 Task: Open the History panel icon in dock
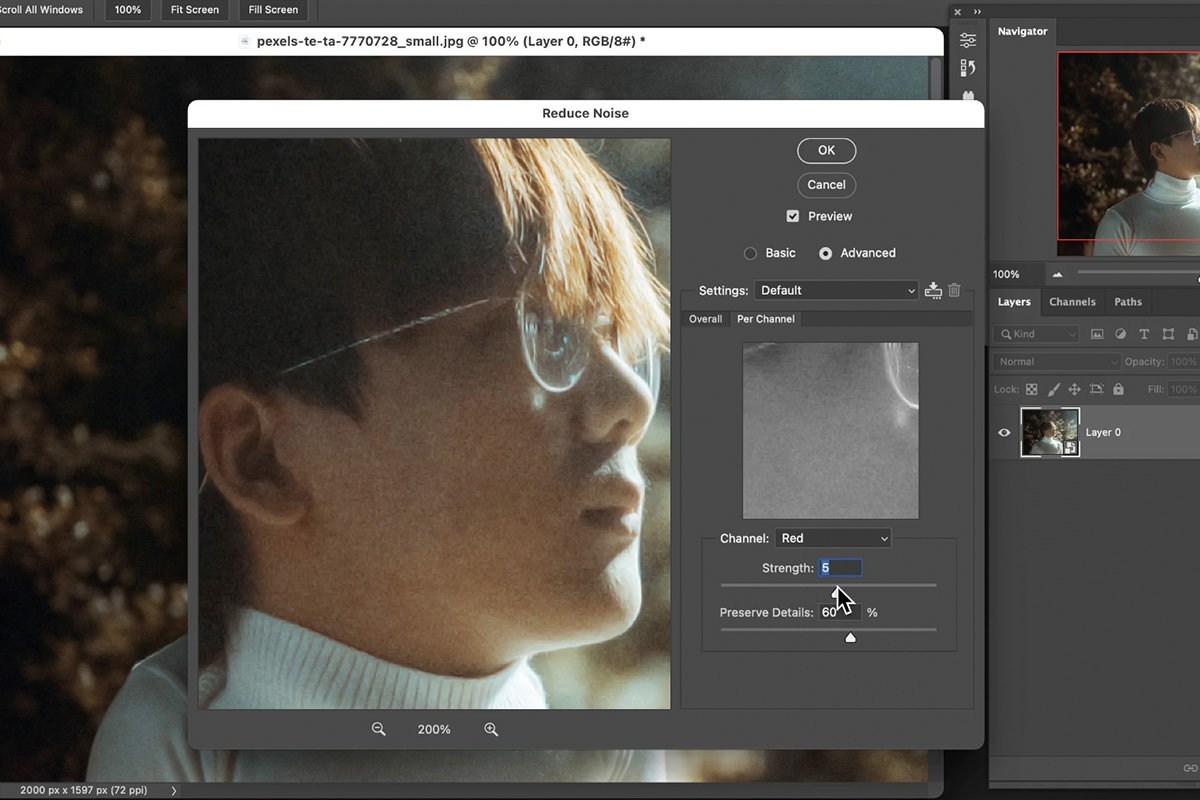pos(967,68)
